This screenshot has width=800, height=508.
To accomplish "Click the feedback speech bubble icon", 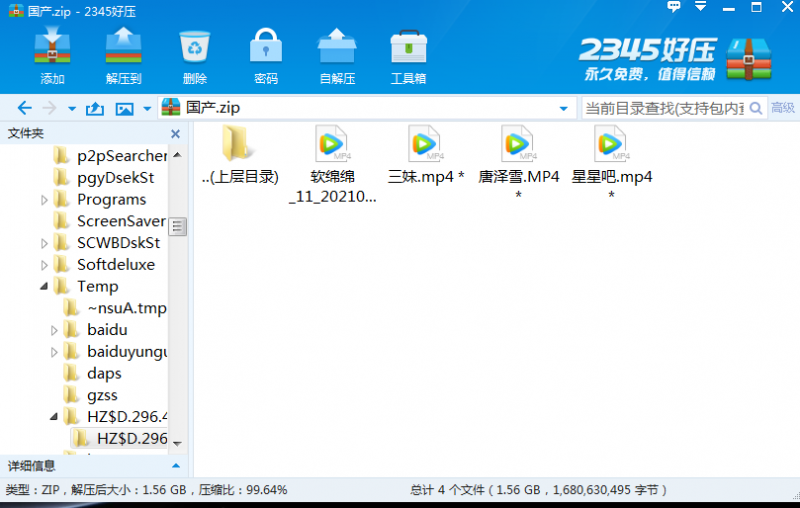I will 674,7.
